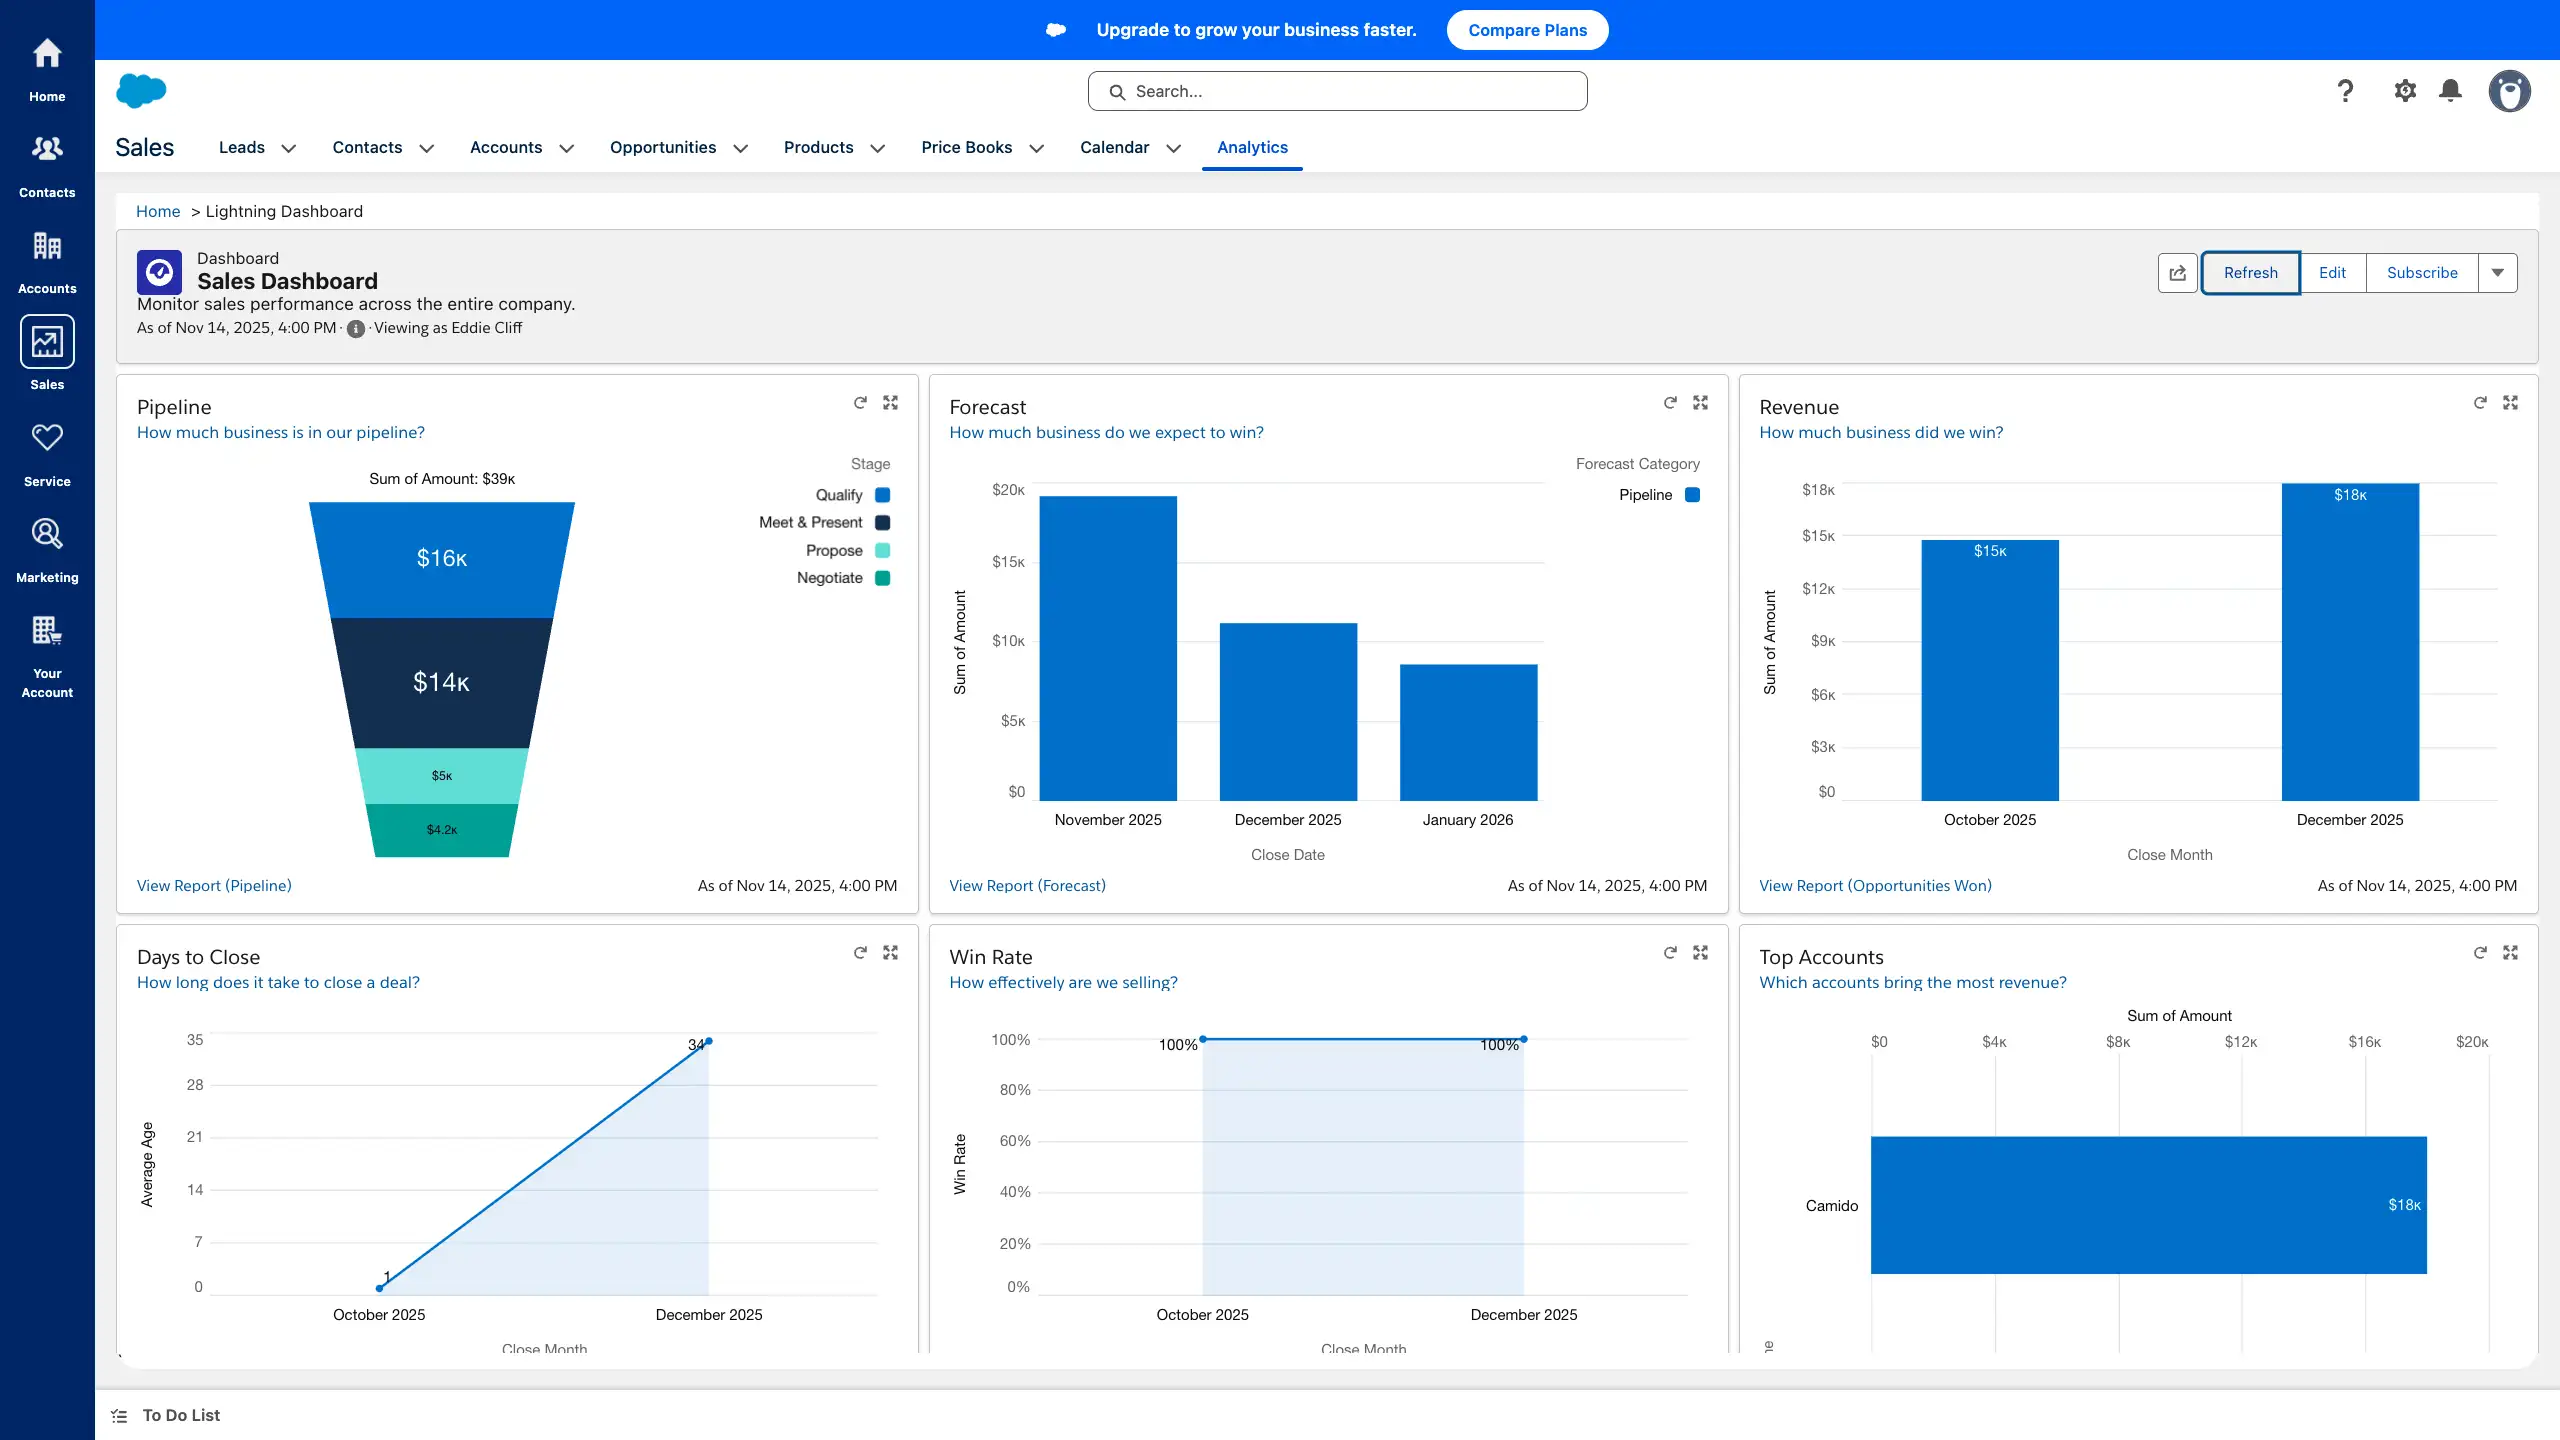
Task: Click the notification bell icon
Action: point(2450,90)
